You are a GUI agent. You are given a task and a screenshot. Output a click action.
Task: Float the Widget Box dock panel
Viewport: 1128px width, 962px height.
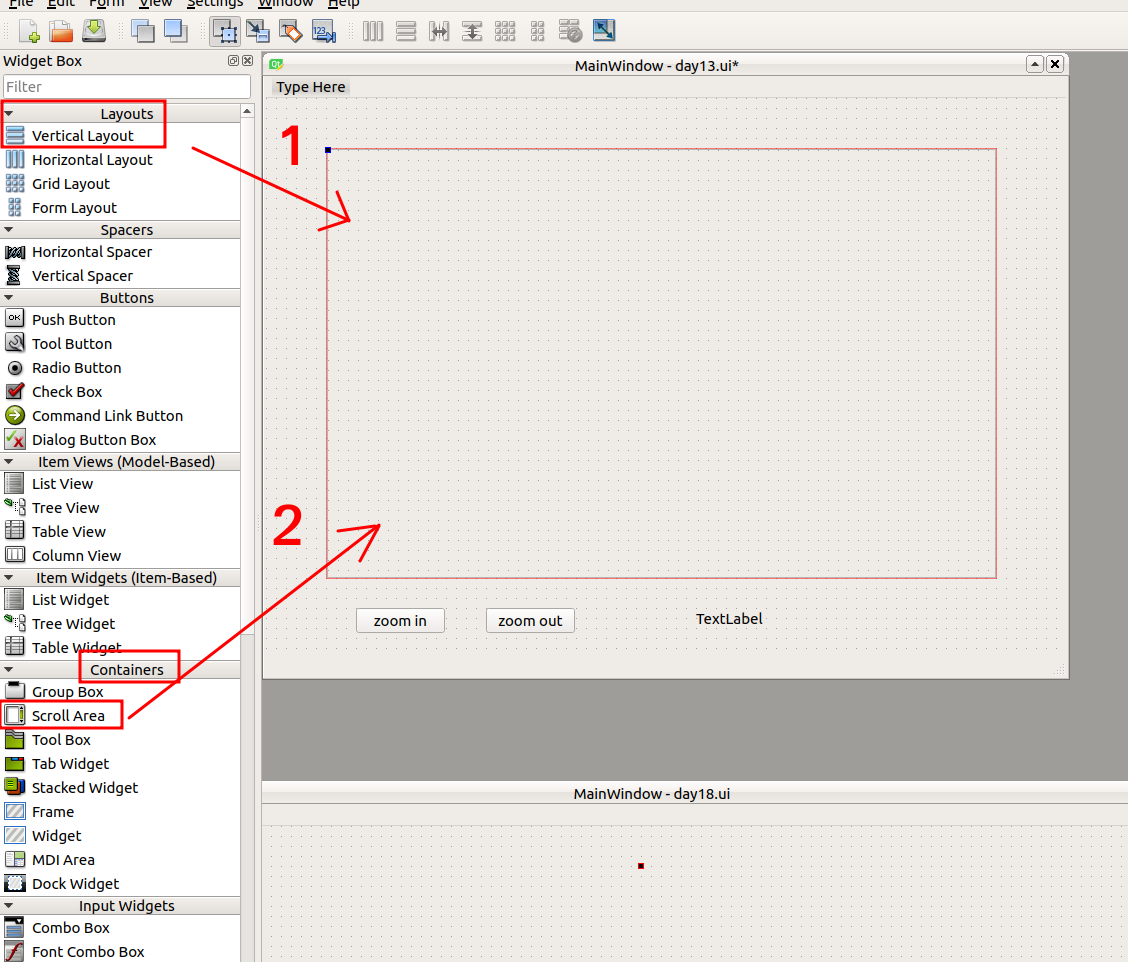(233, 61)
